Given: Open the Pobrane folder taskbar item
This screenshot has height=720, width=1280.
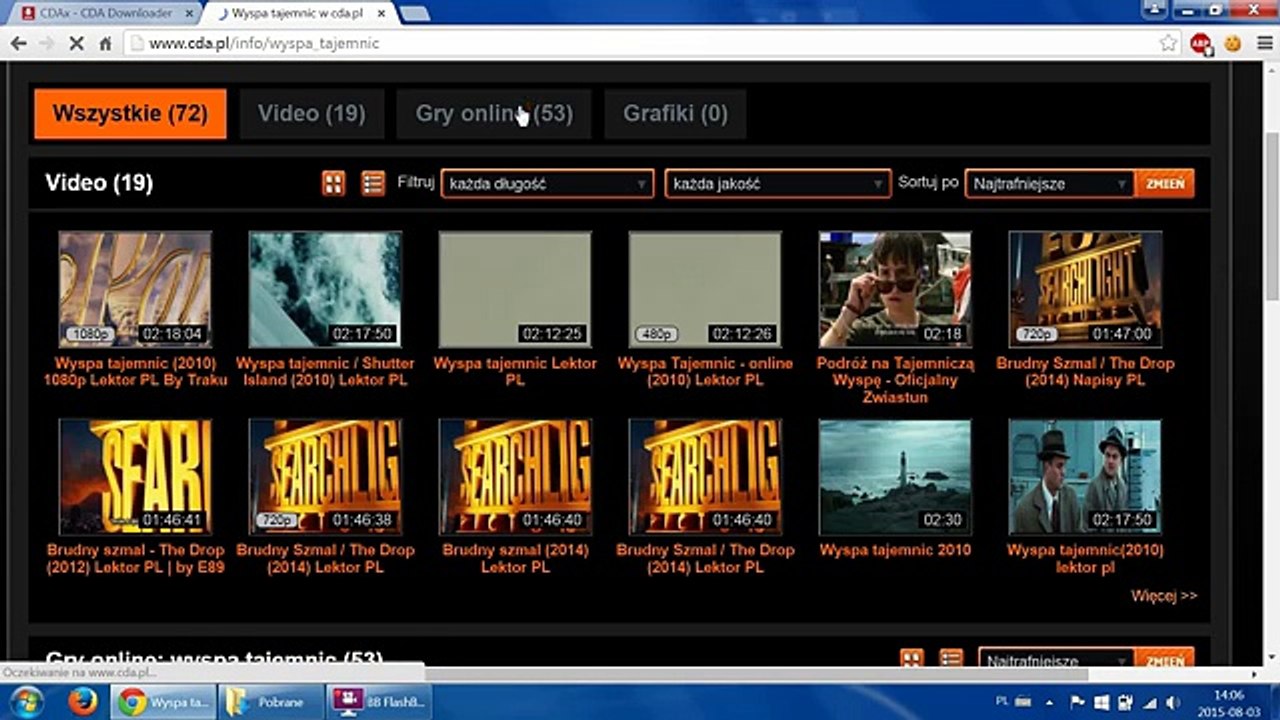Looking at the screenshot, I should [x=269, y=701].
